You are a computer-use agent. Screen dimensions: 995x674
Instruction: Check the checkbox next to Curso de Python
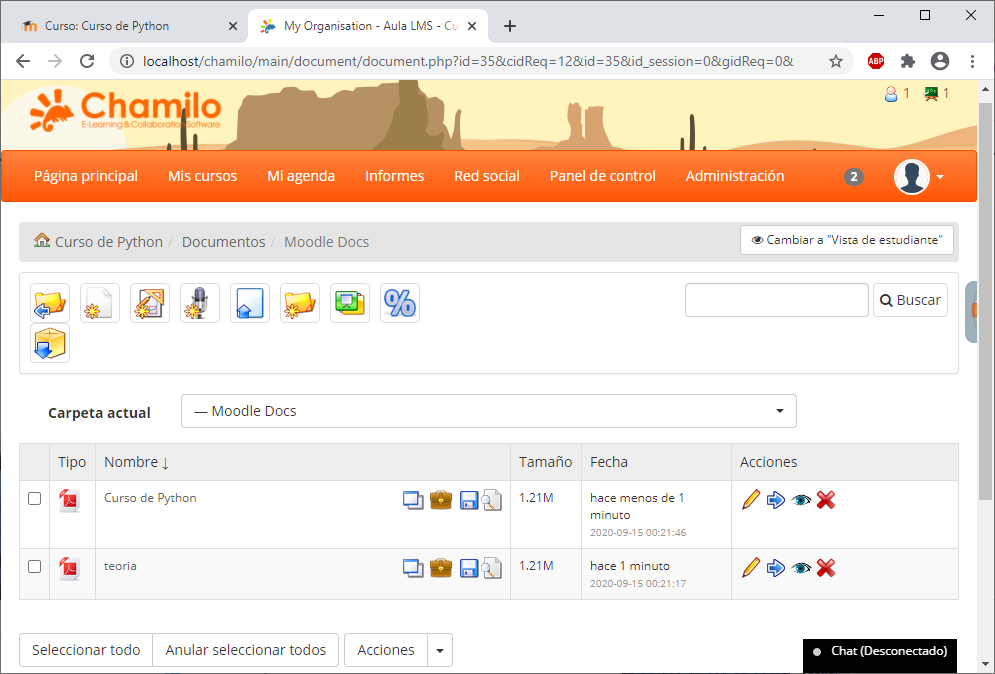coord(35,497)
